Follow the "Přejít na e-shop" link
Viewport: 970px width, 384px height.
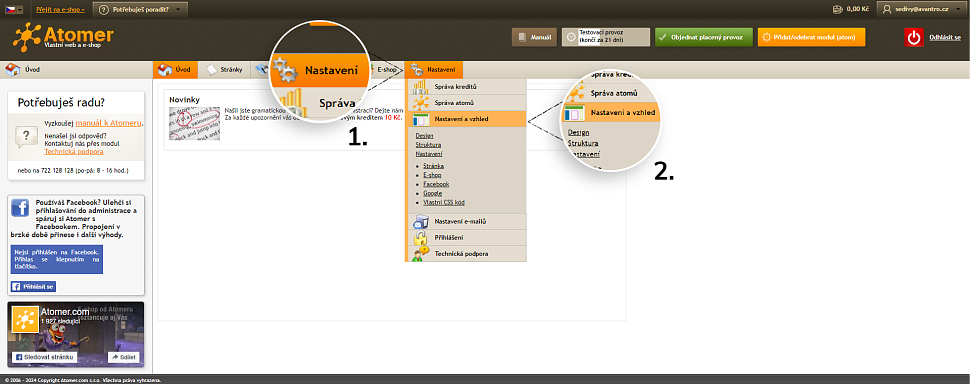60,10
